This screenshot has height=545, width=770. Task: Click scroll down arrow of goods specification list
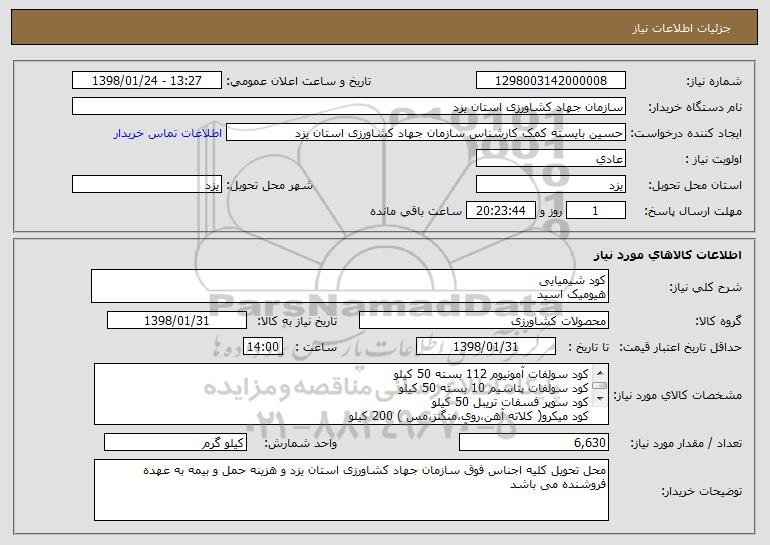point(600,399)
